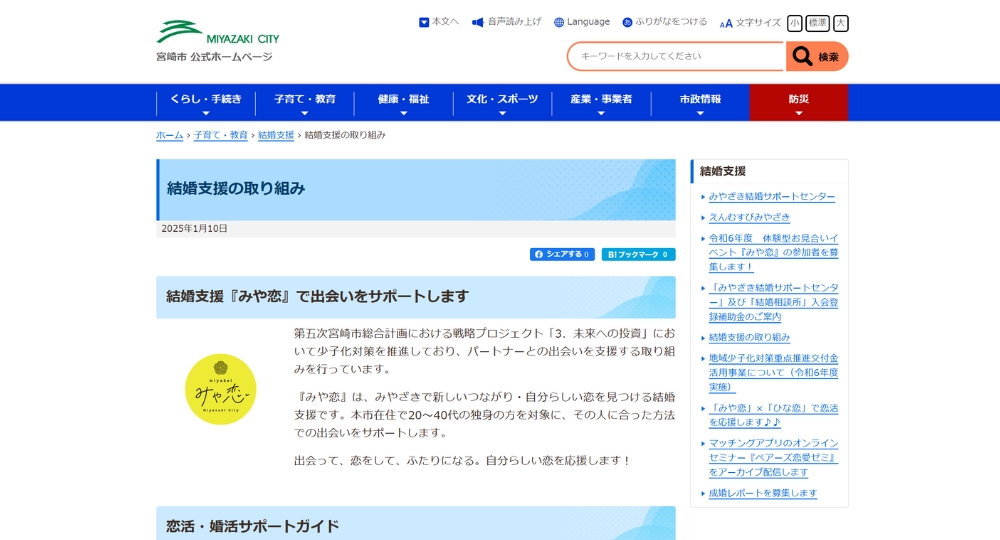
Task: Go to 子育て・教育 breadcrumb link
Action: tap(221, 135)
